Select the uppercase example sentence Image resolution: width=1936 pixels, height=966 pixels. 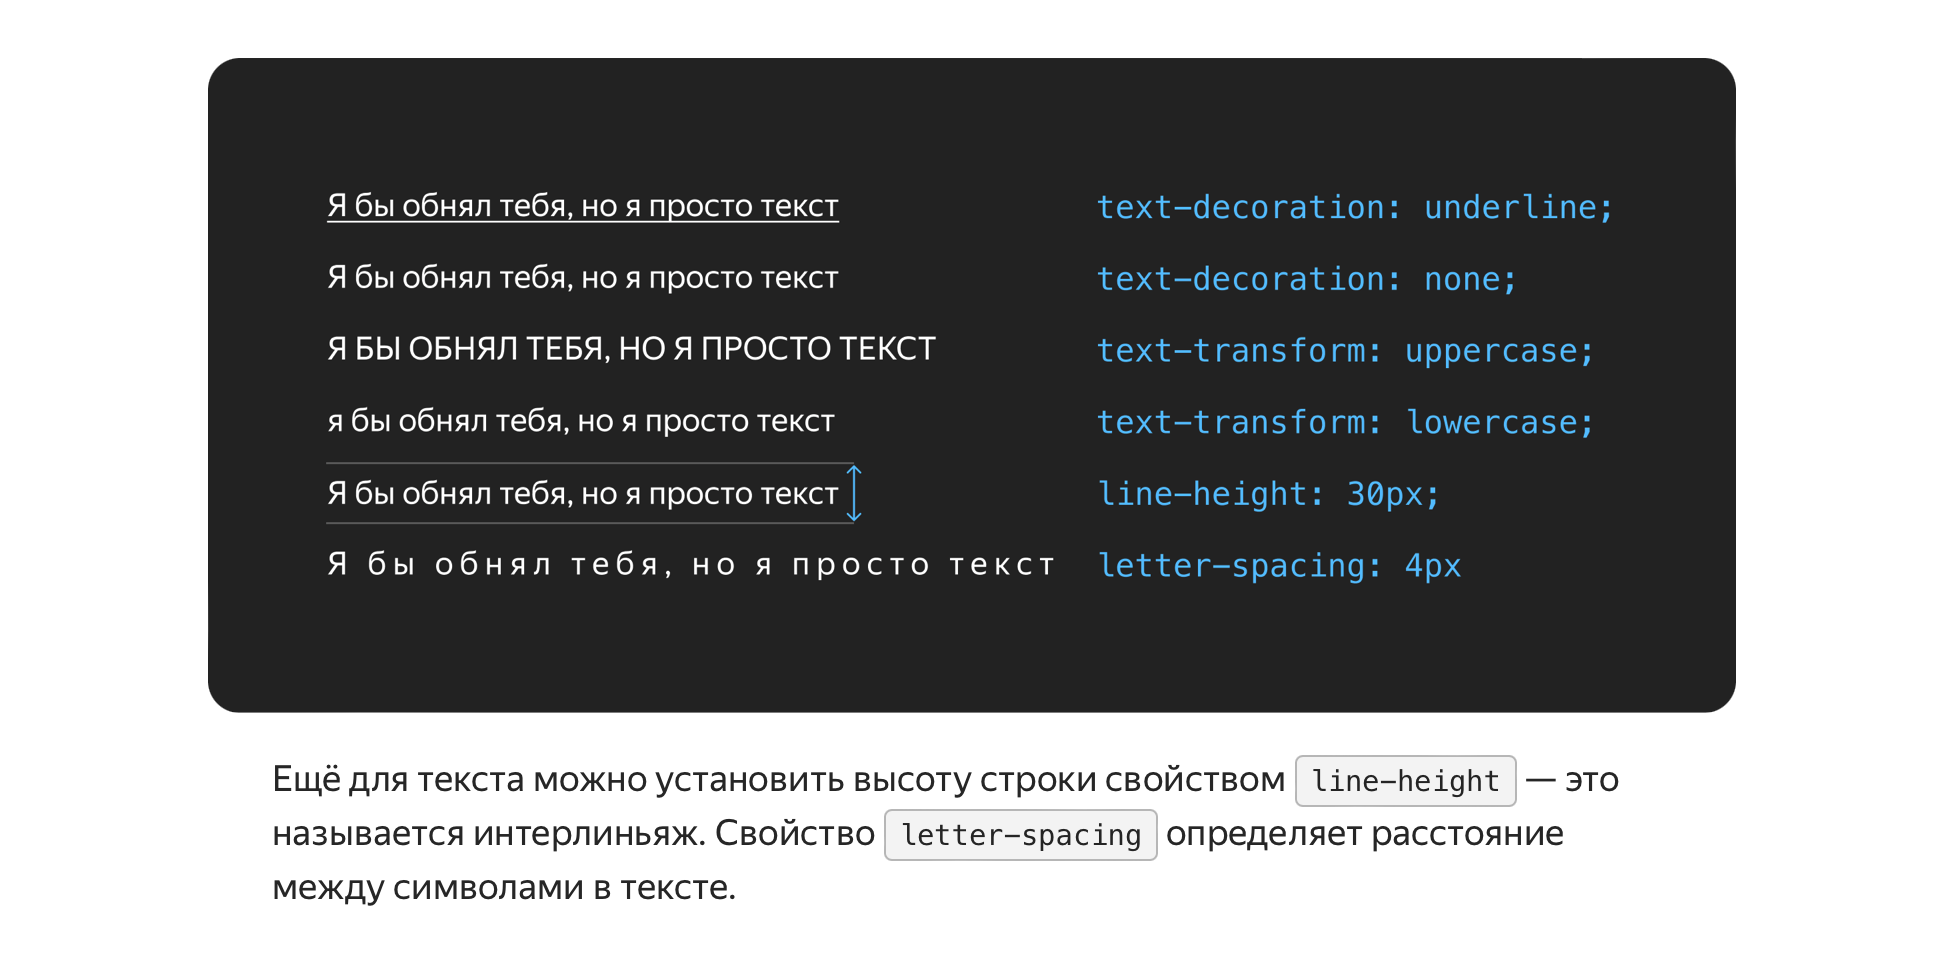(632, 348)
